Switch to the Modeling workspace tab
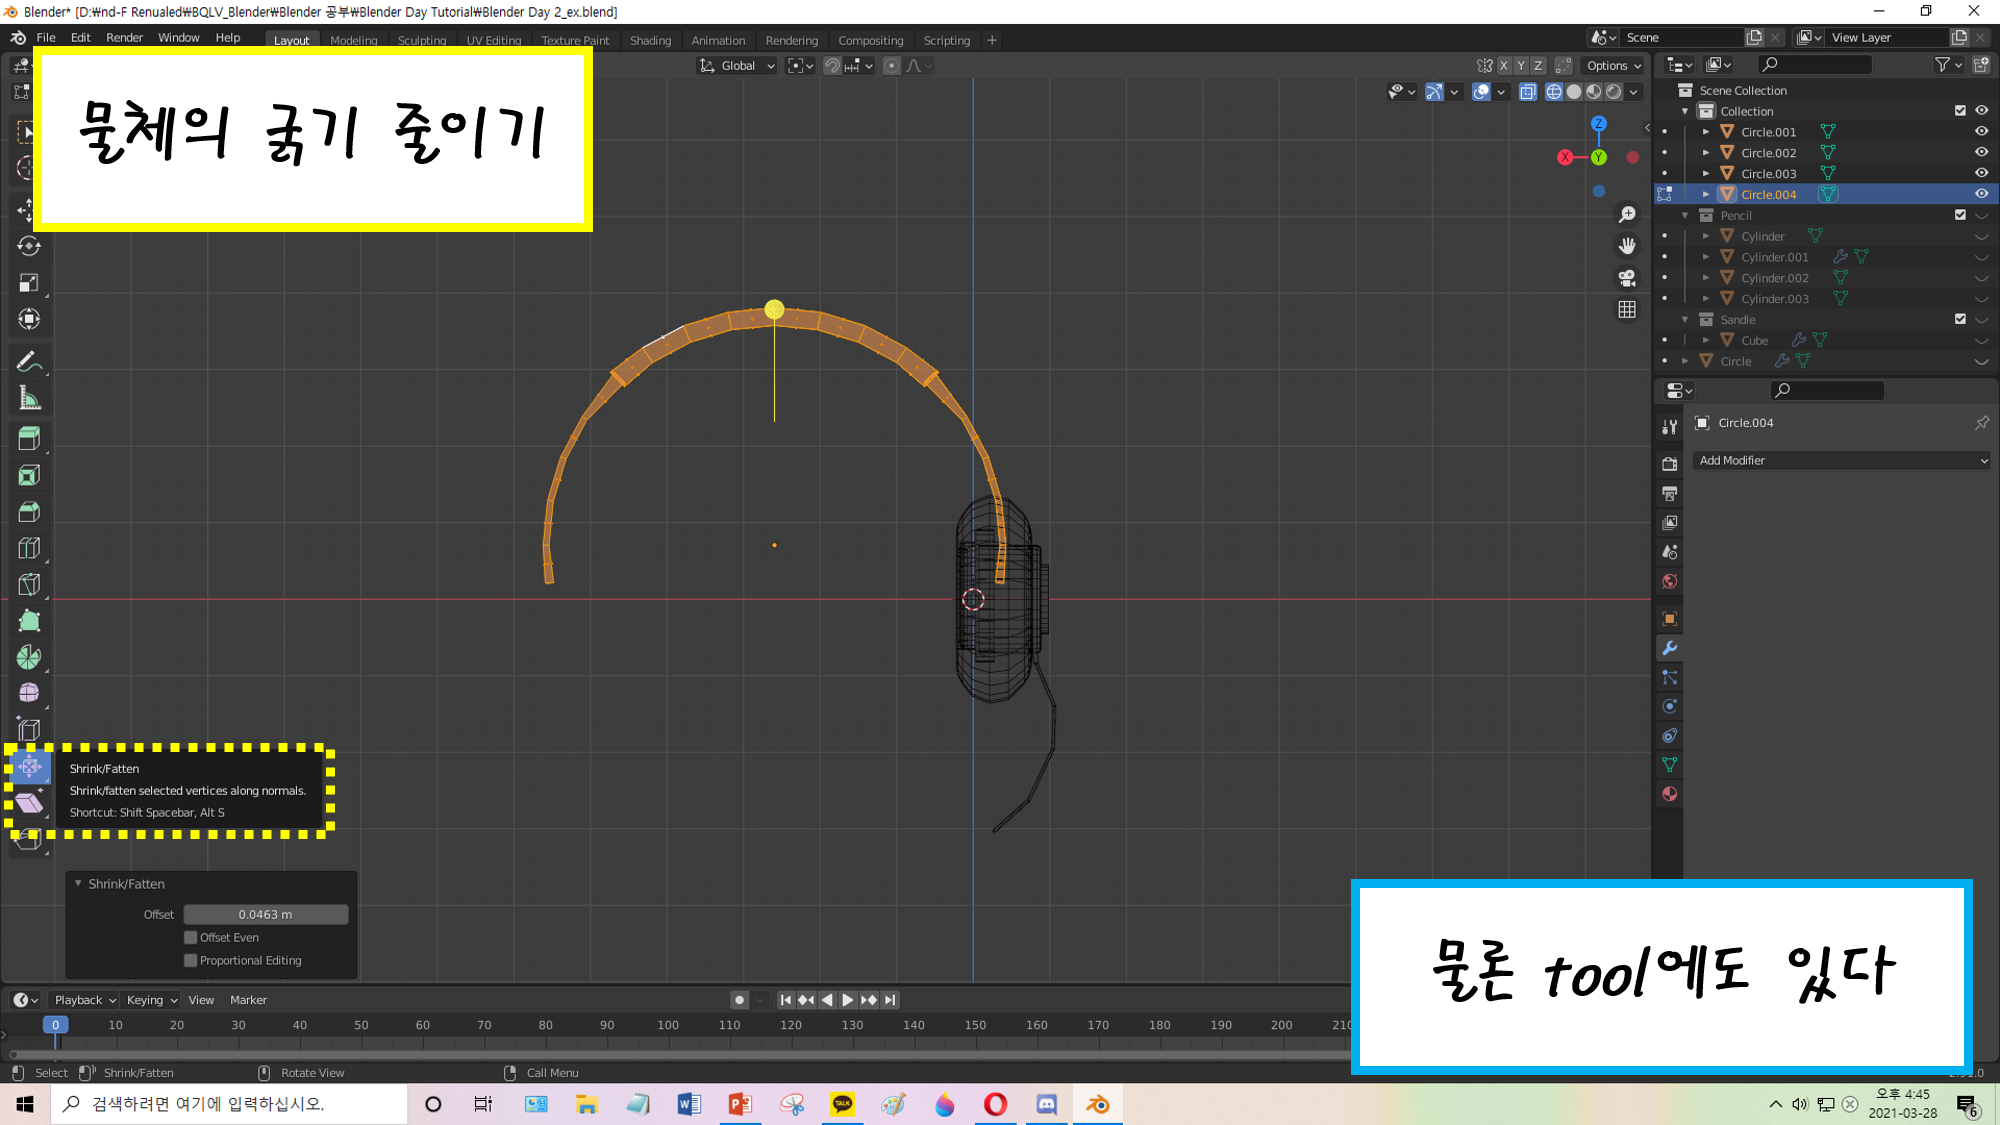This screenshot has width=2000, height=1125. 353,41
